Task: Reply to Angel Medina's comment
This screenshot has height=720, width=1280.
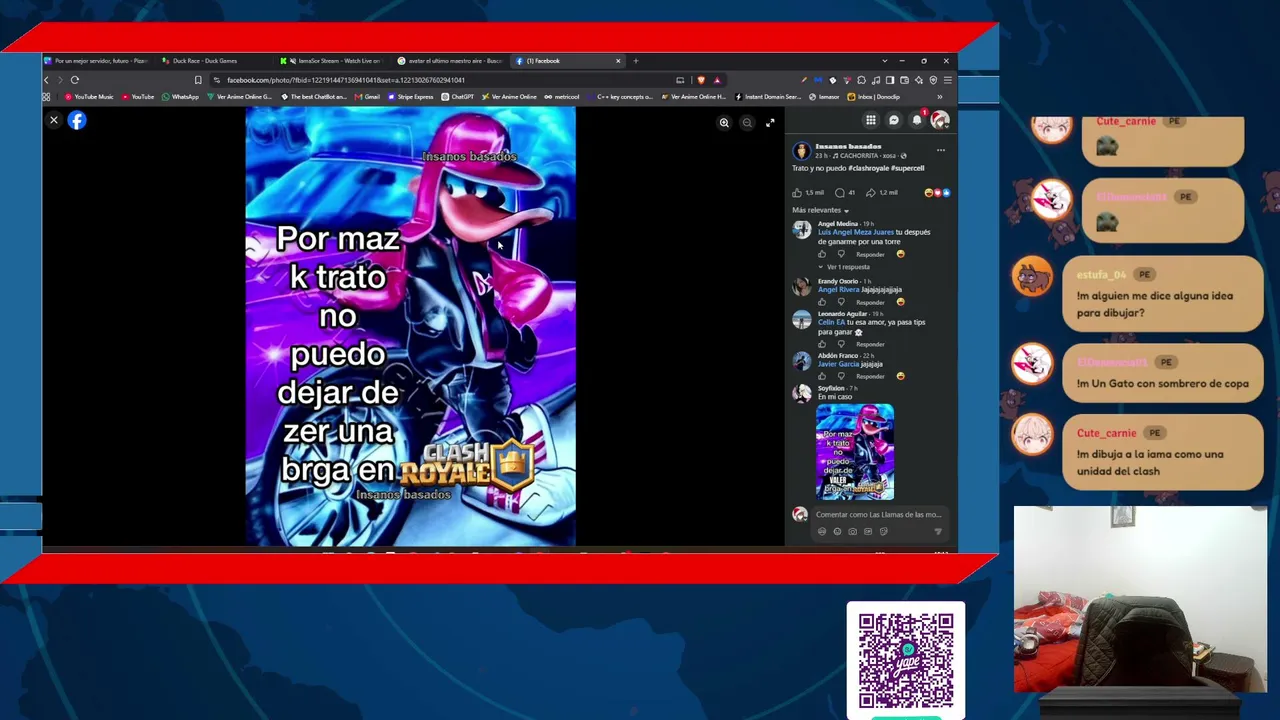Action: pos(870,254)
